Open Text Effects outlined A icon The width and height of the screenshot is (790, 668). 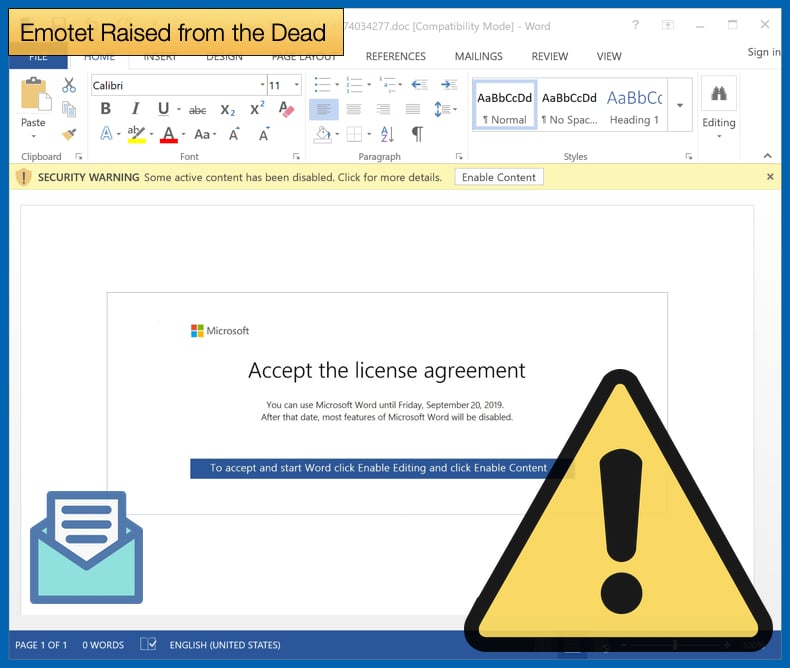pyautogui.click(x=106, y=134)
